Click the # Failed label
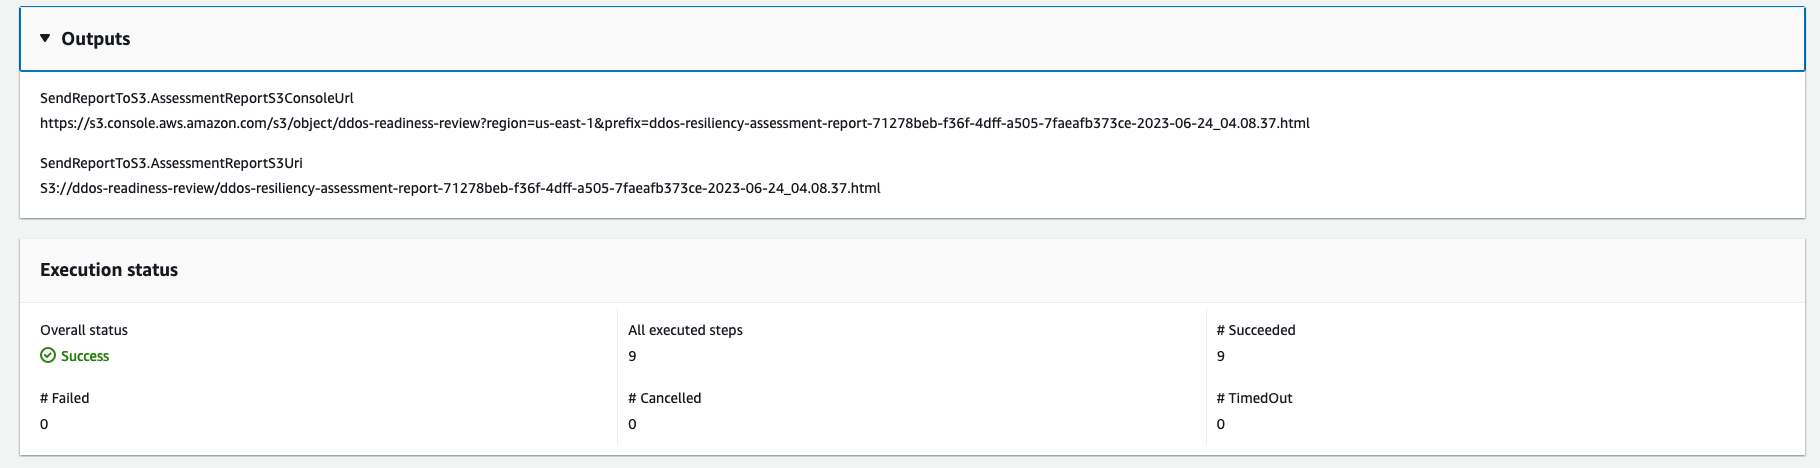1820x468 pixels. [x=65, y=398]
